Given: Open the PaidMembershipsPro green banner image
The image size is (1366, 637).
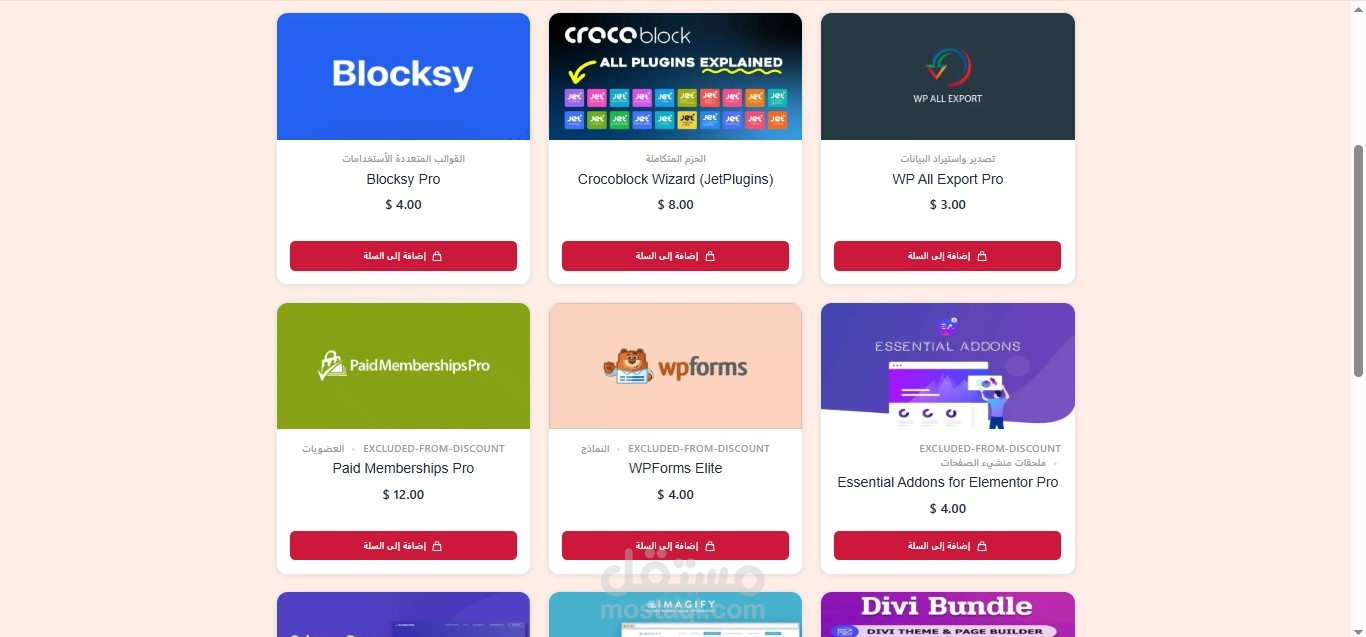Looking at the screenshot, I should tap(403, 366).
